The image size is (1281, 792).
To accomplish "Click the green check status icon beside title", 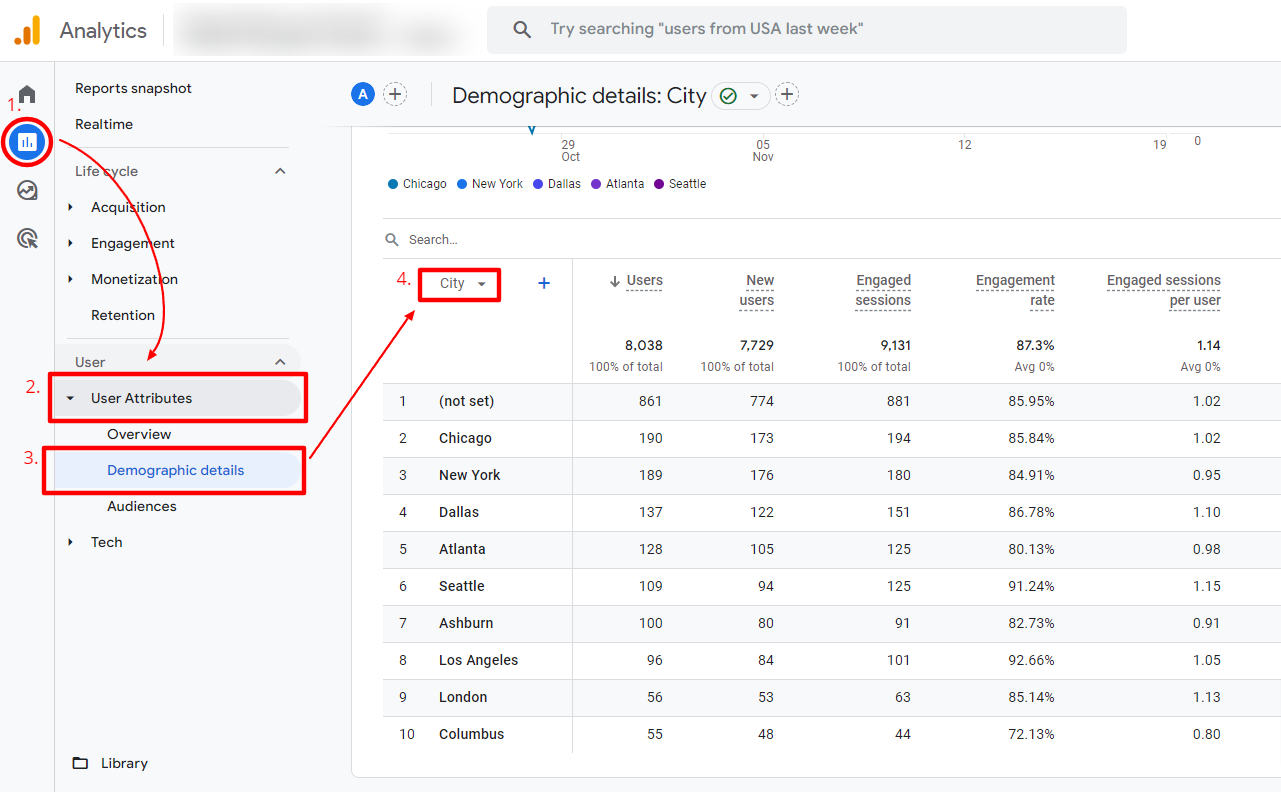I will pos(728,96).
